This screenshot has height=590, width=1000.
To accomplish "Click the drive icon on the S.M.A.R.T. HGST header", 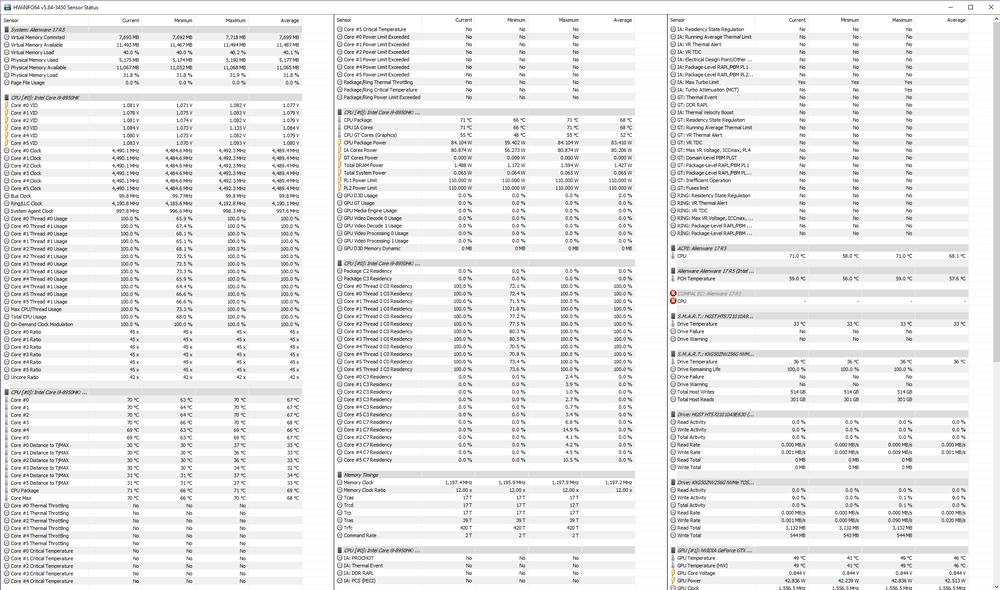I will click(673, 315).
